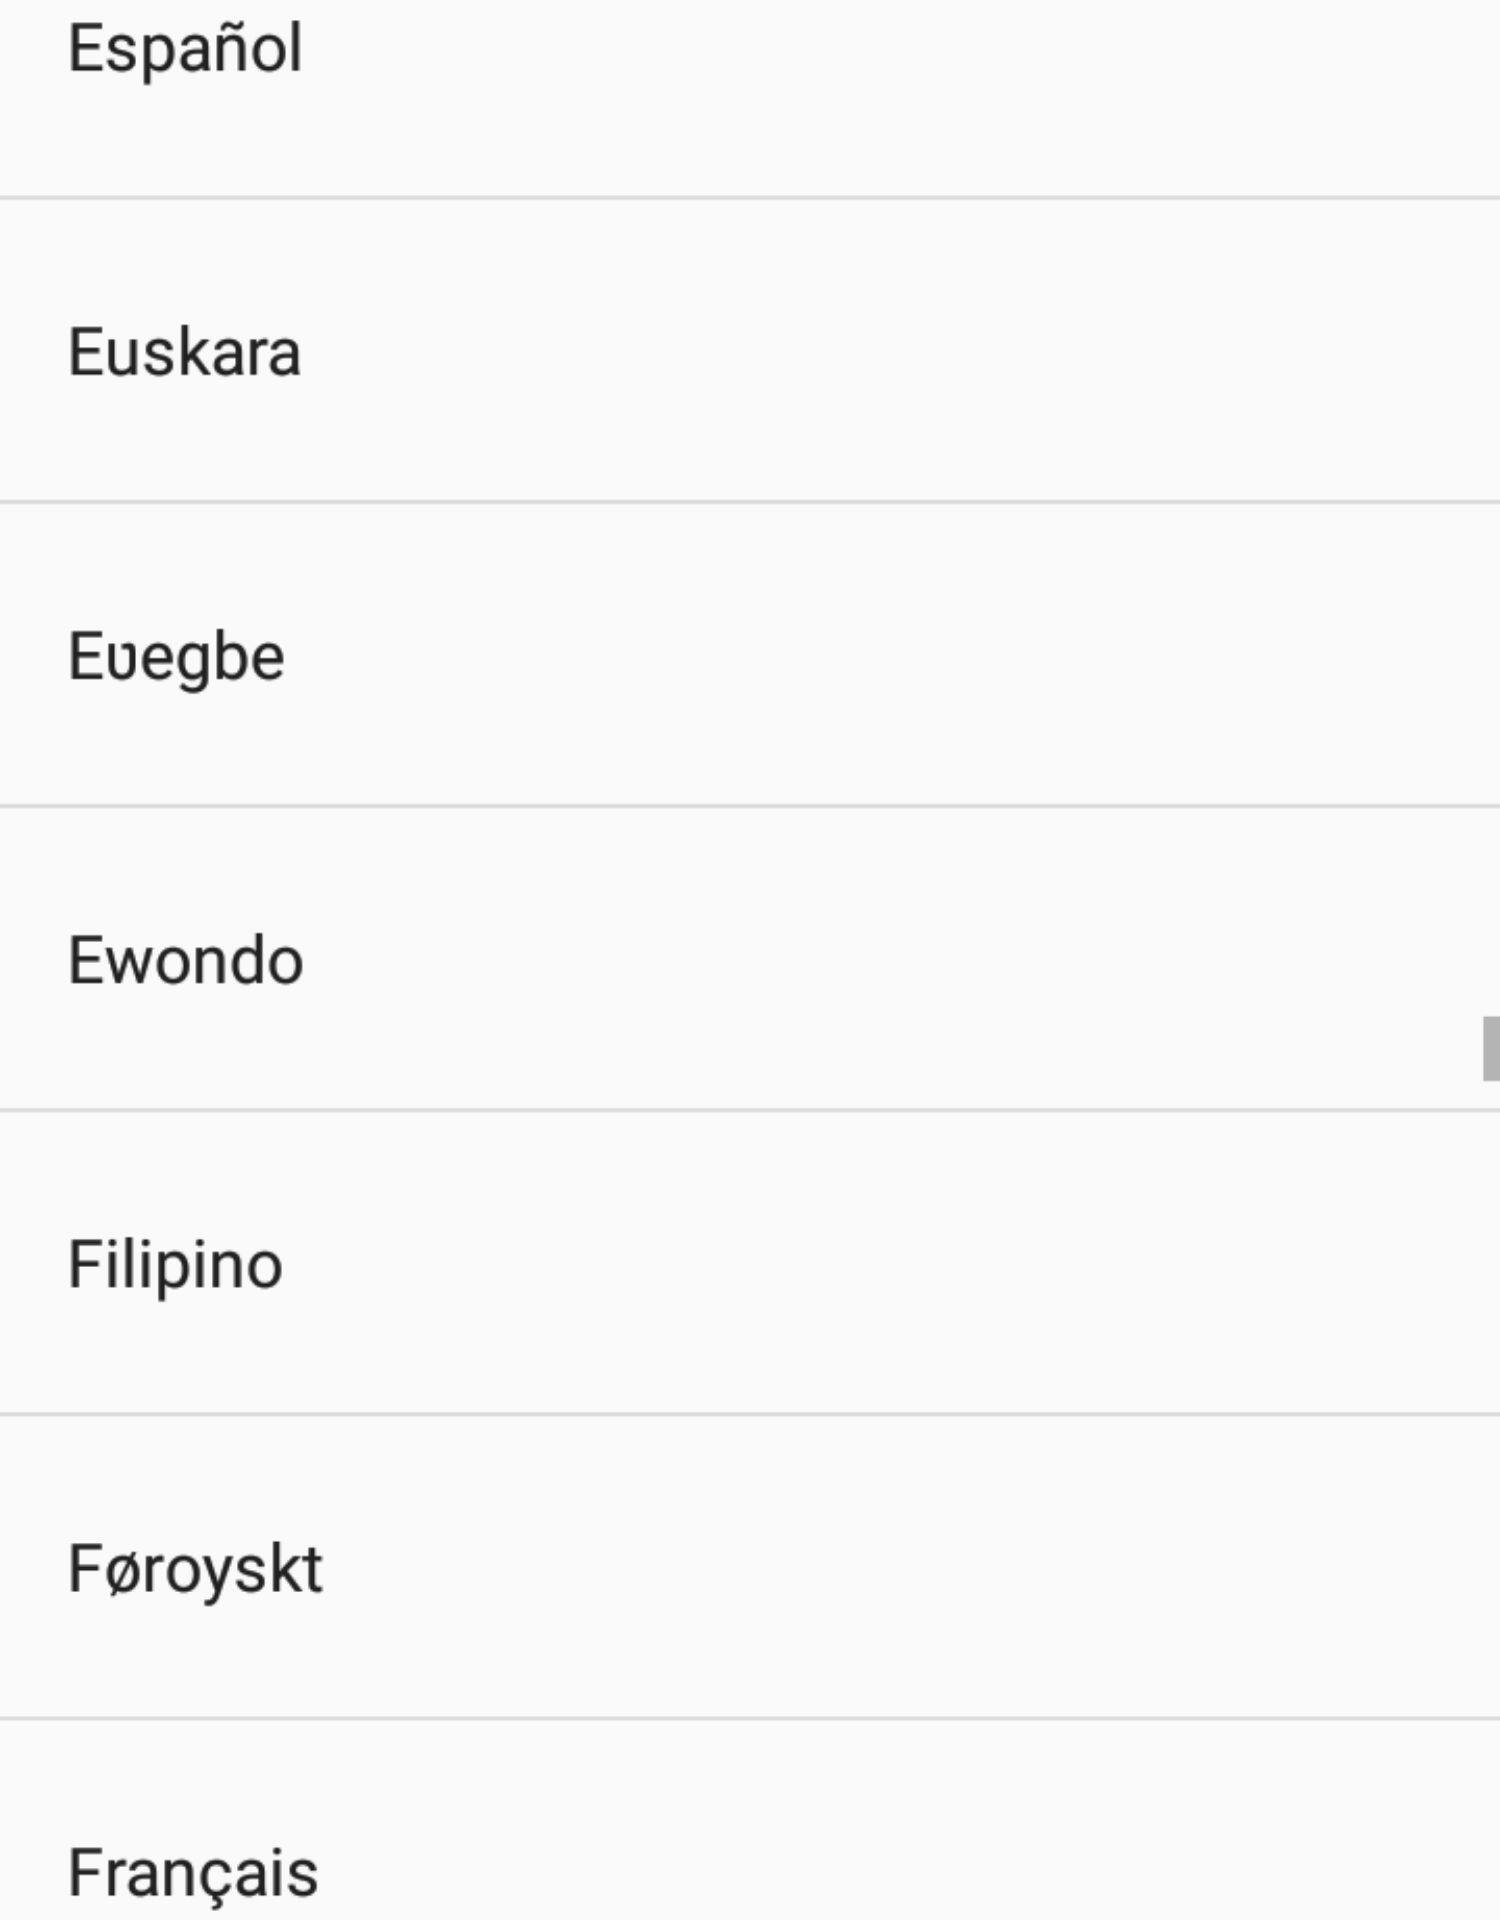1500x1920 pixels.
Task: Choose the Føroyskt language entry
Action: click(196, 1569)
